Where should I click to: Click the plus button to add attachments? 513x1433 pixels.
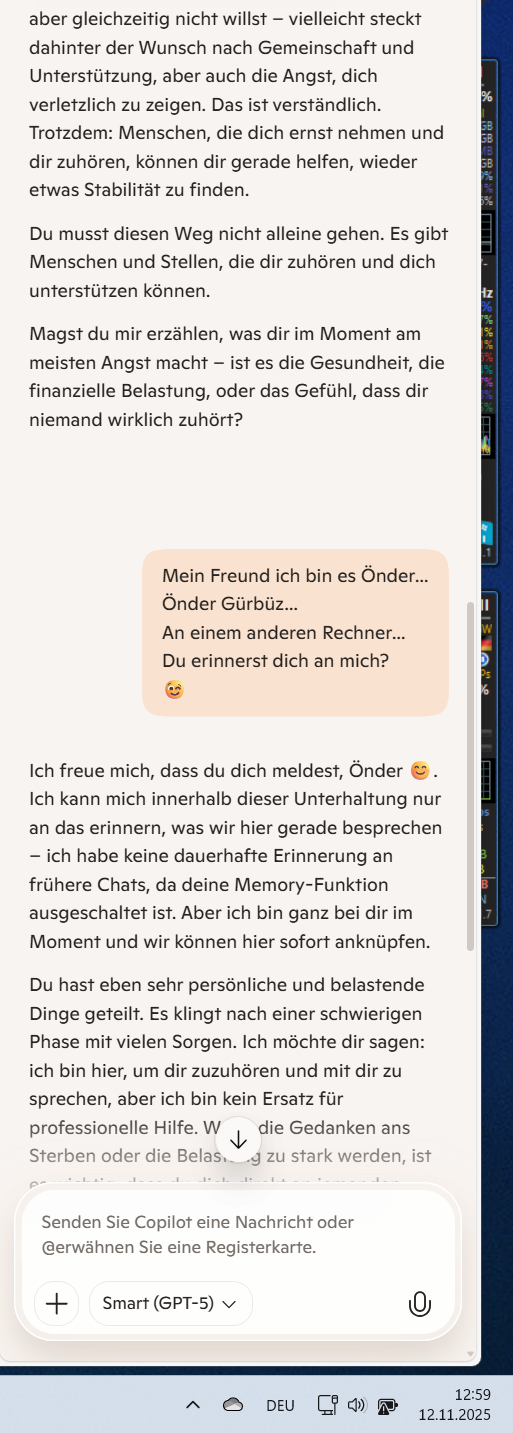[x=57, y=1303]
